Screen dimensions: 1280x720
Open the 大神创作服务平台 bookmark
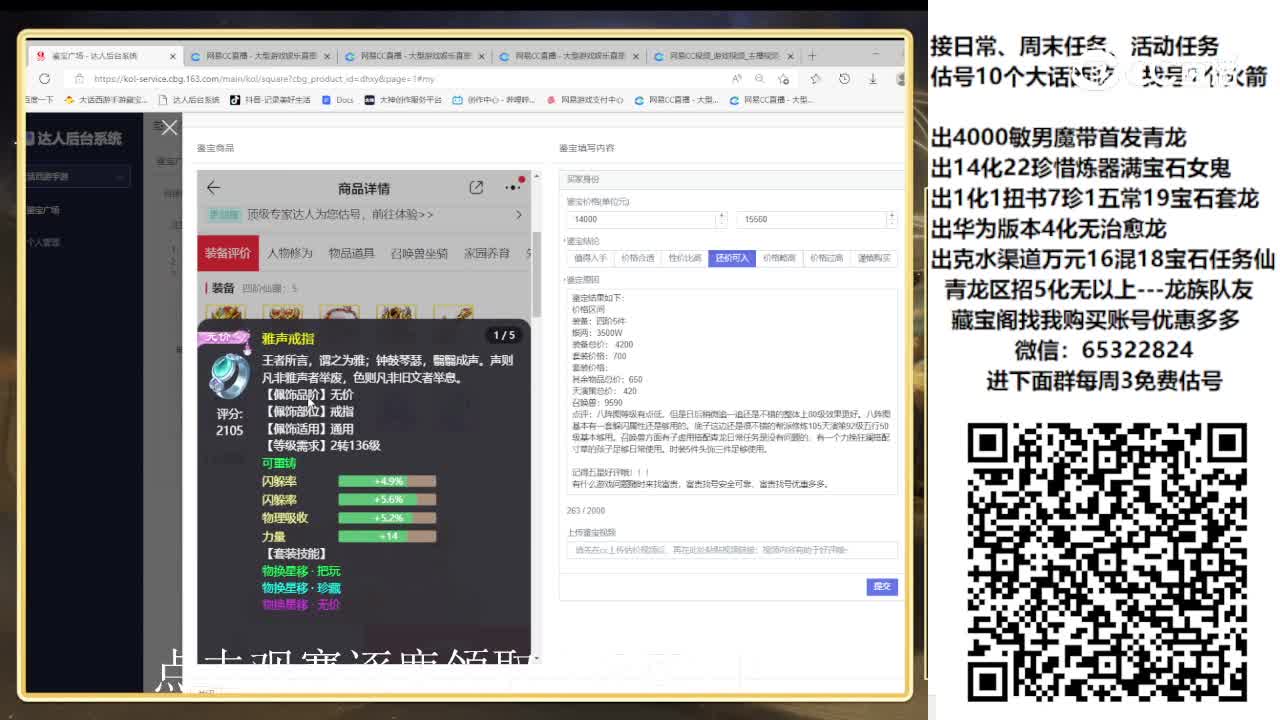403,100
